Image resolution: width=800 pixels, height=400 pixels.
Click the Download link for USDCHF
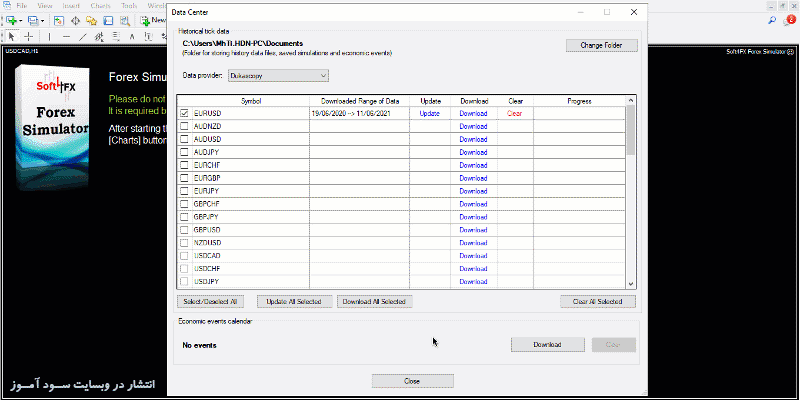coord(473,269)
